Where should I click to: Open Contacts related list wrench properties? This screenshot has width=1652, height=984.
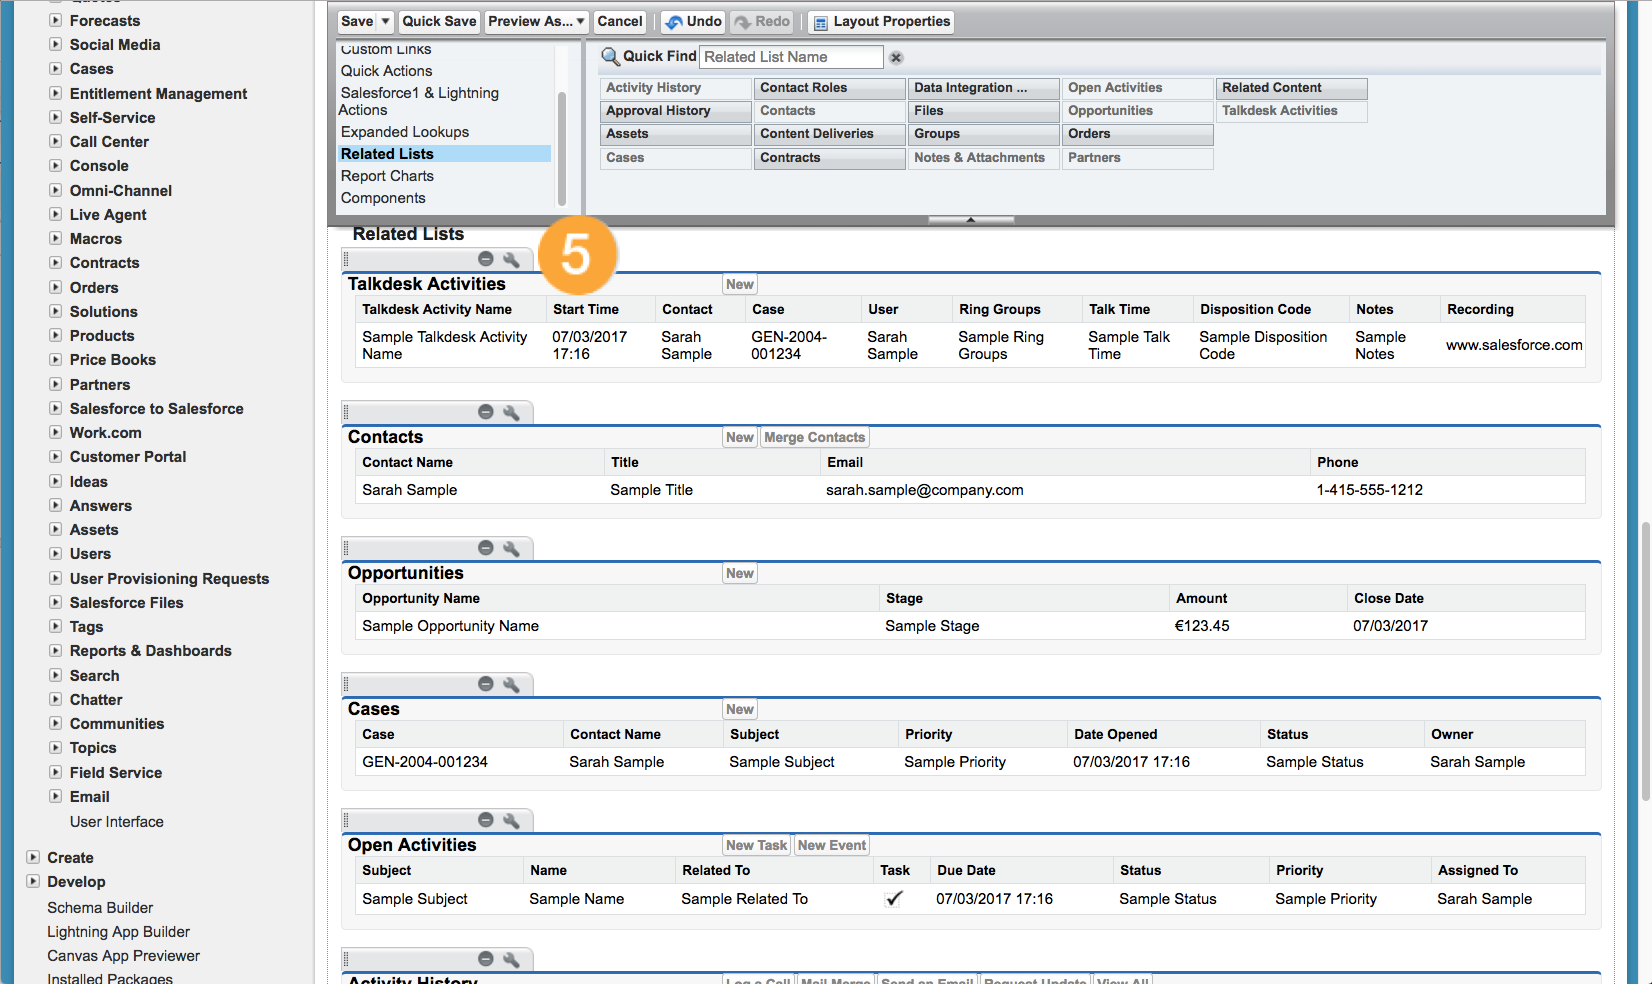tap(511, 412)
